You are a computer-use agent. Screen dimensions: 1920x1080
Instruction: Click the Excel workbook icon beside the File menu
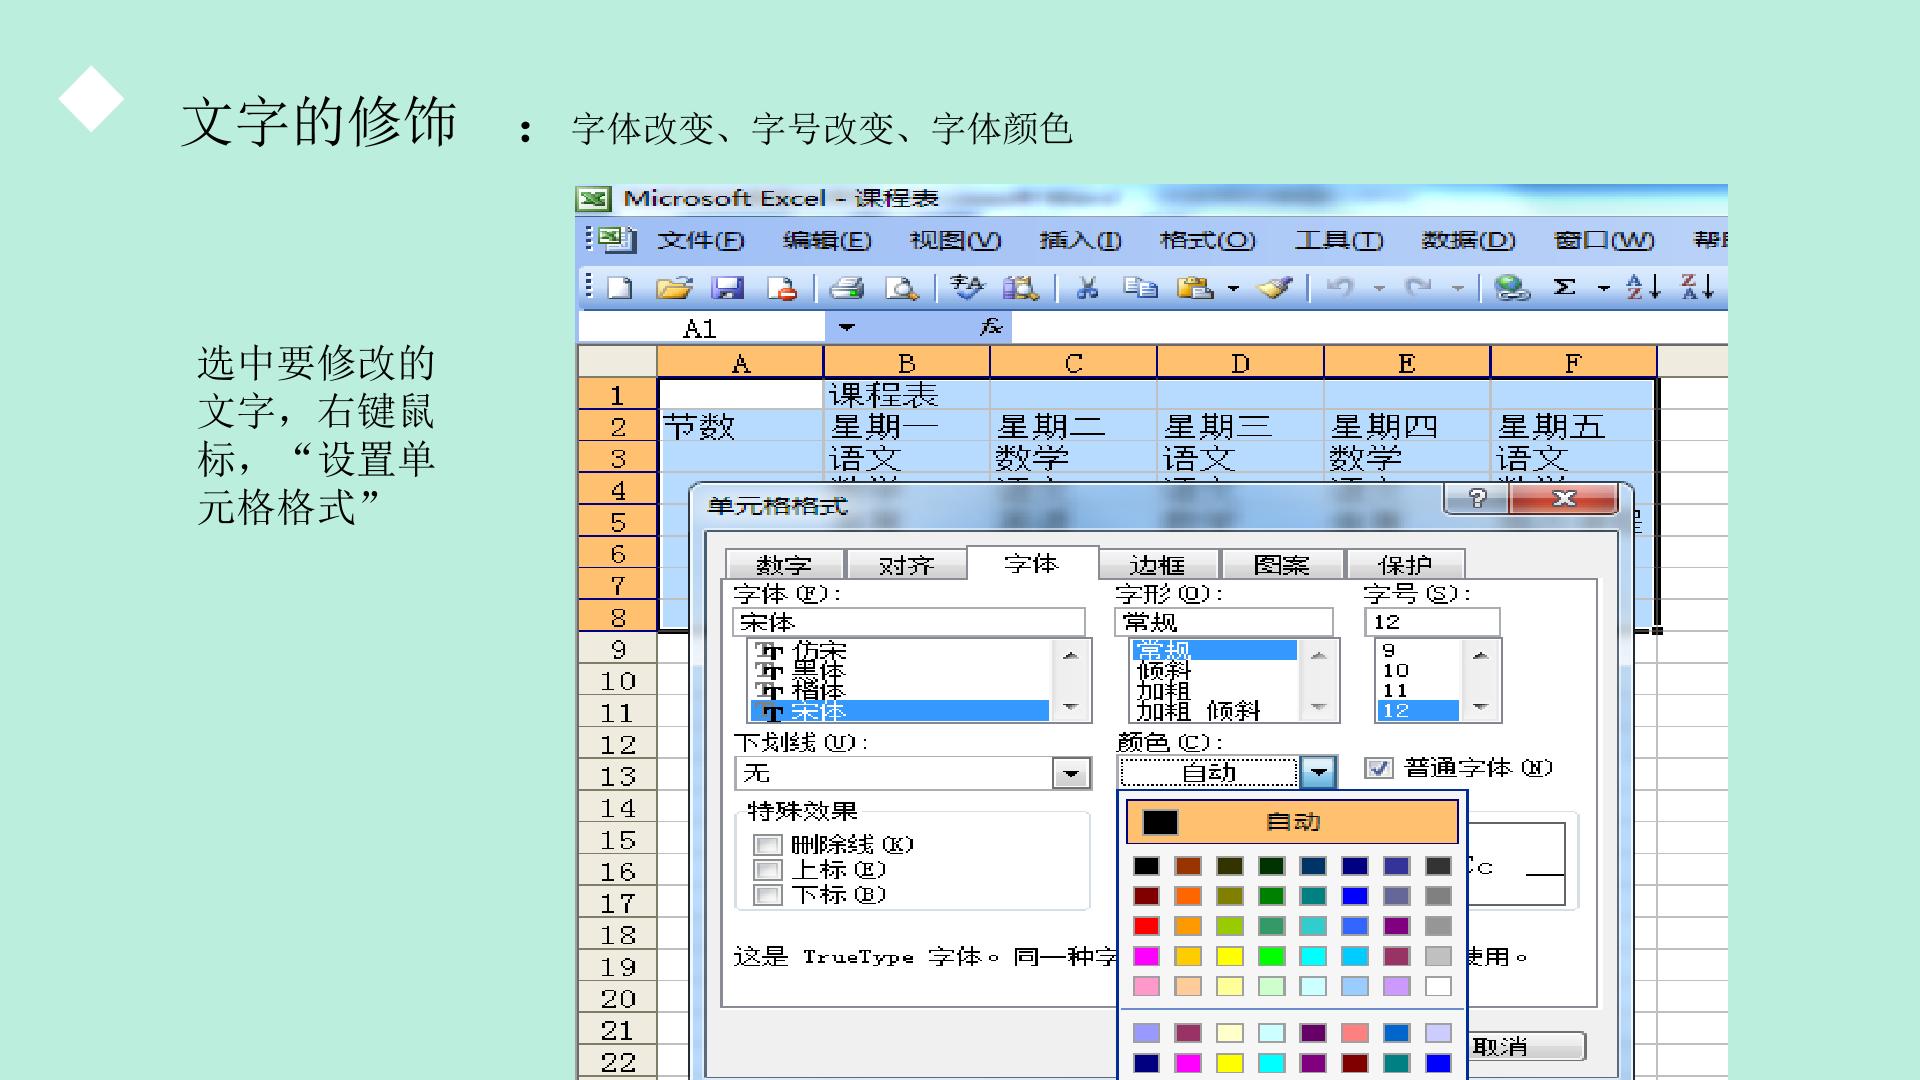(x=618, y=240)
